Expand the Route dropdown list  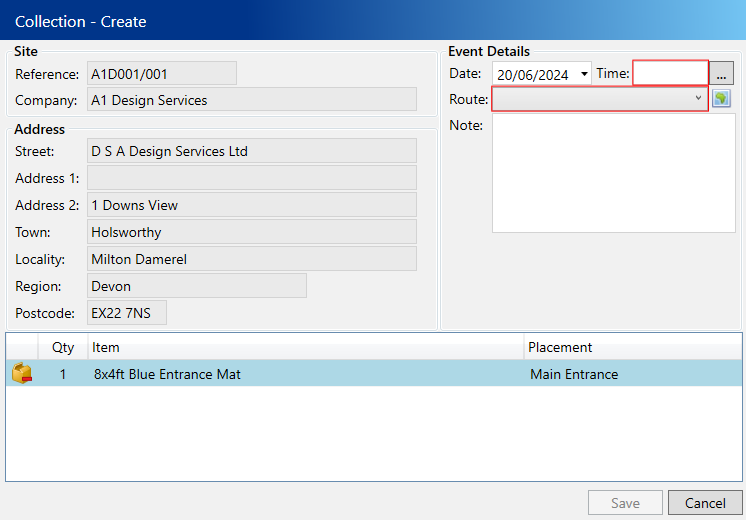point(698,99)
